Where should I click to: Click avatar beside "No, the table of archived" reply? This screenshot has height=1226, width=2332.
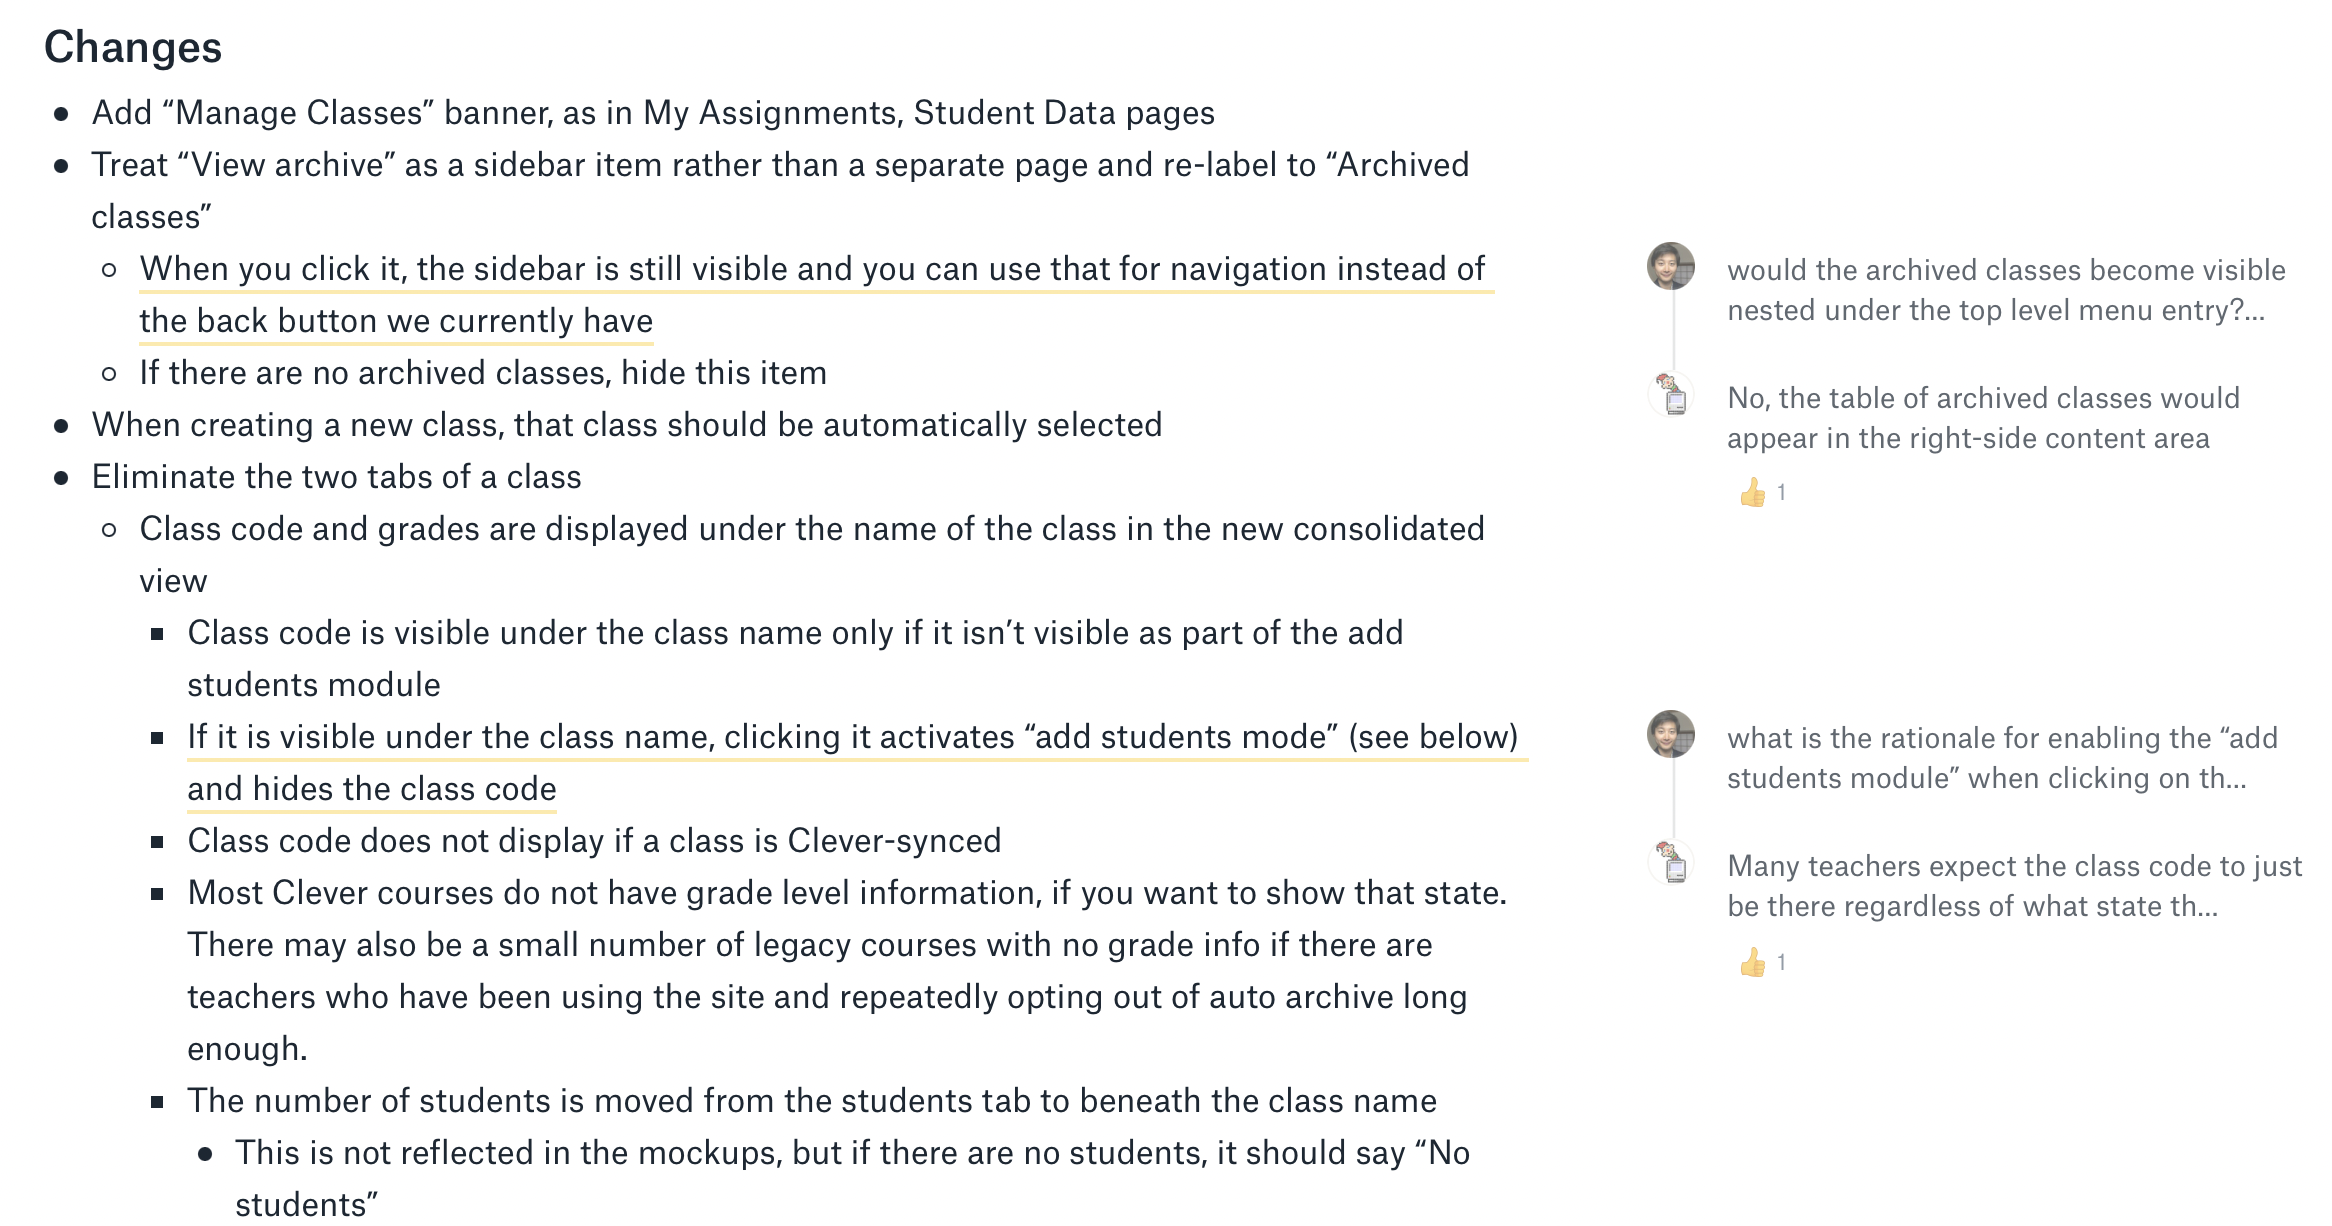click(1672, 394)
